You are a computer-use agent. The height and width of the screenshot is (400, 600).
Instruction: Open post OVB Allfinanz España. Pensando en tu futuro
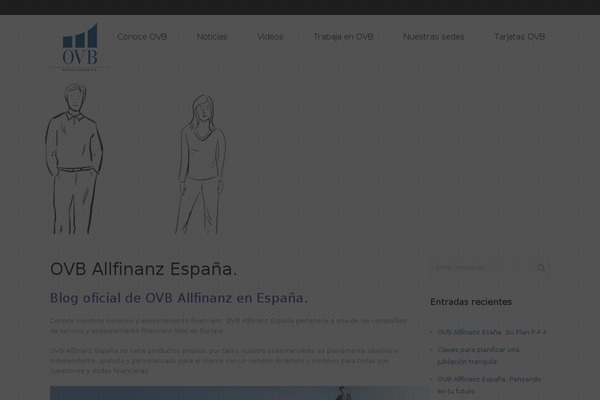(489, 385)
